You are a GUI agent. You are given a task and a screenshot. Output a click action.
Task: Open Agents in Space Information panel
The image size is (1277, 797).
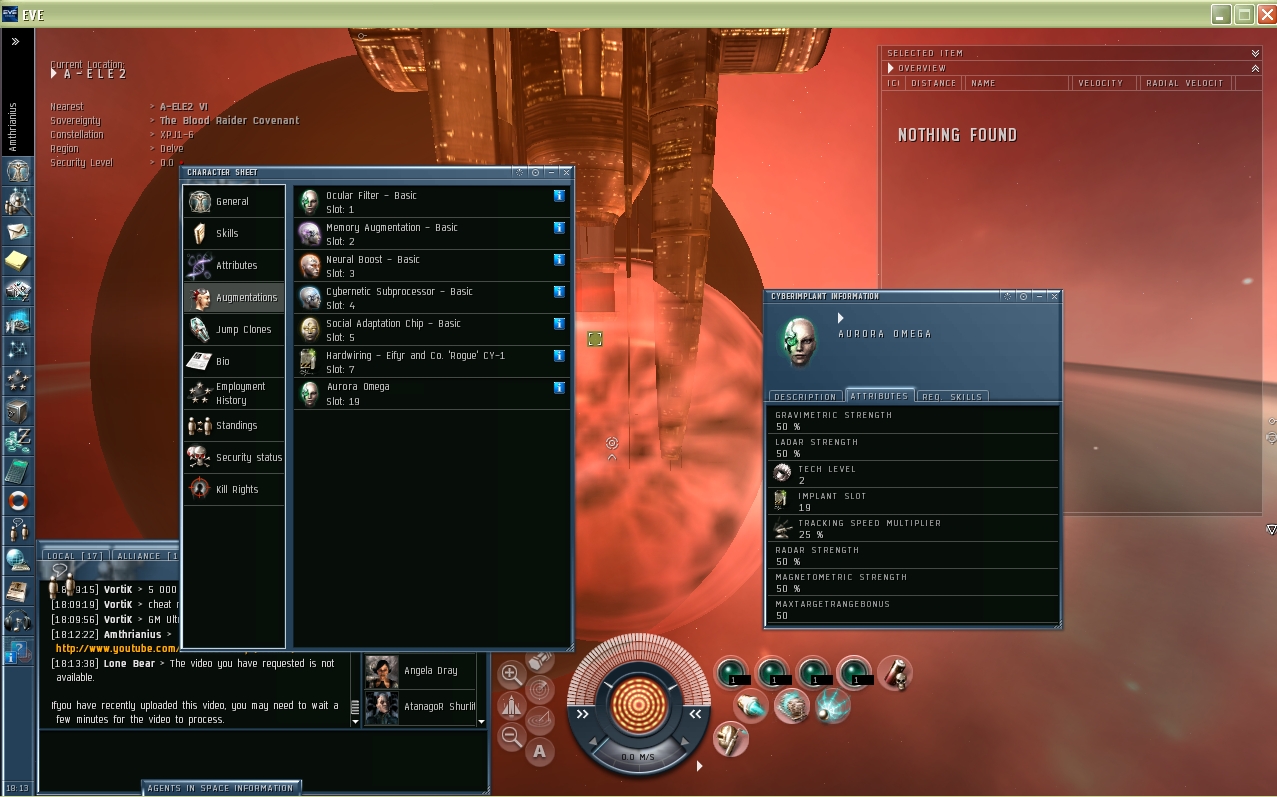[x=221, y=788]
